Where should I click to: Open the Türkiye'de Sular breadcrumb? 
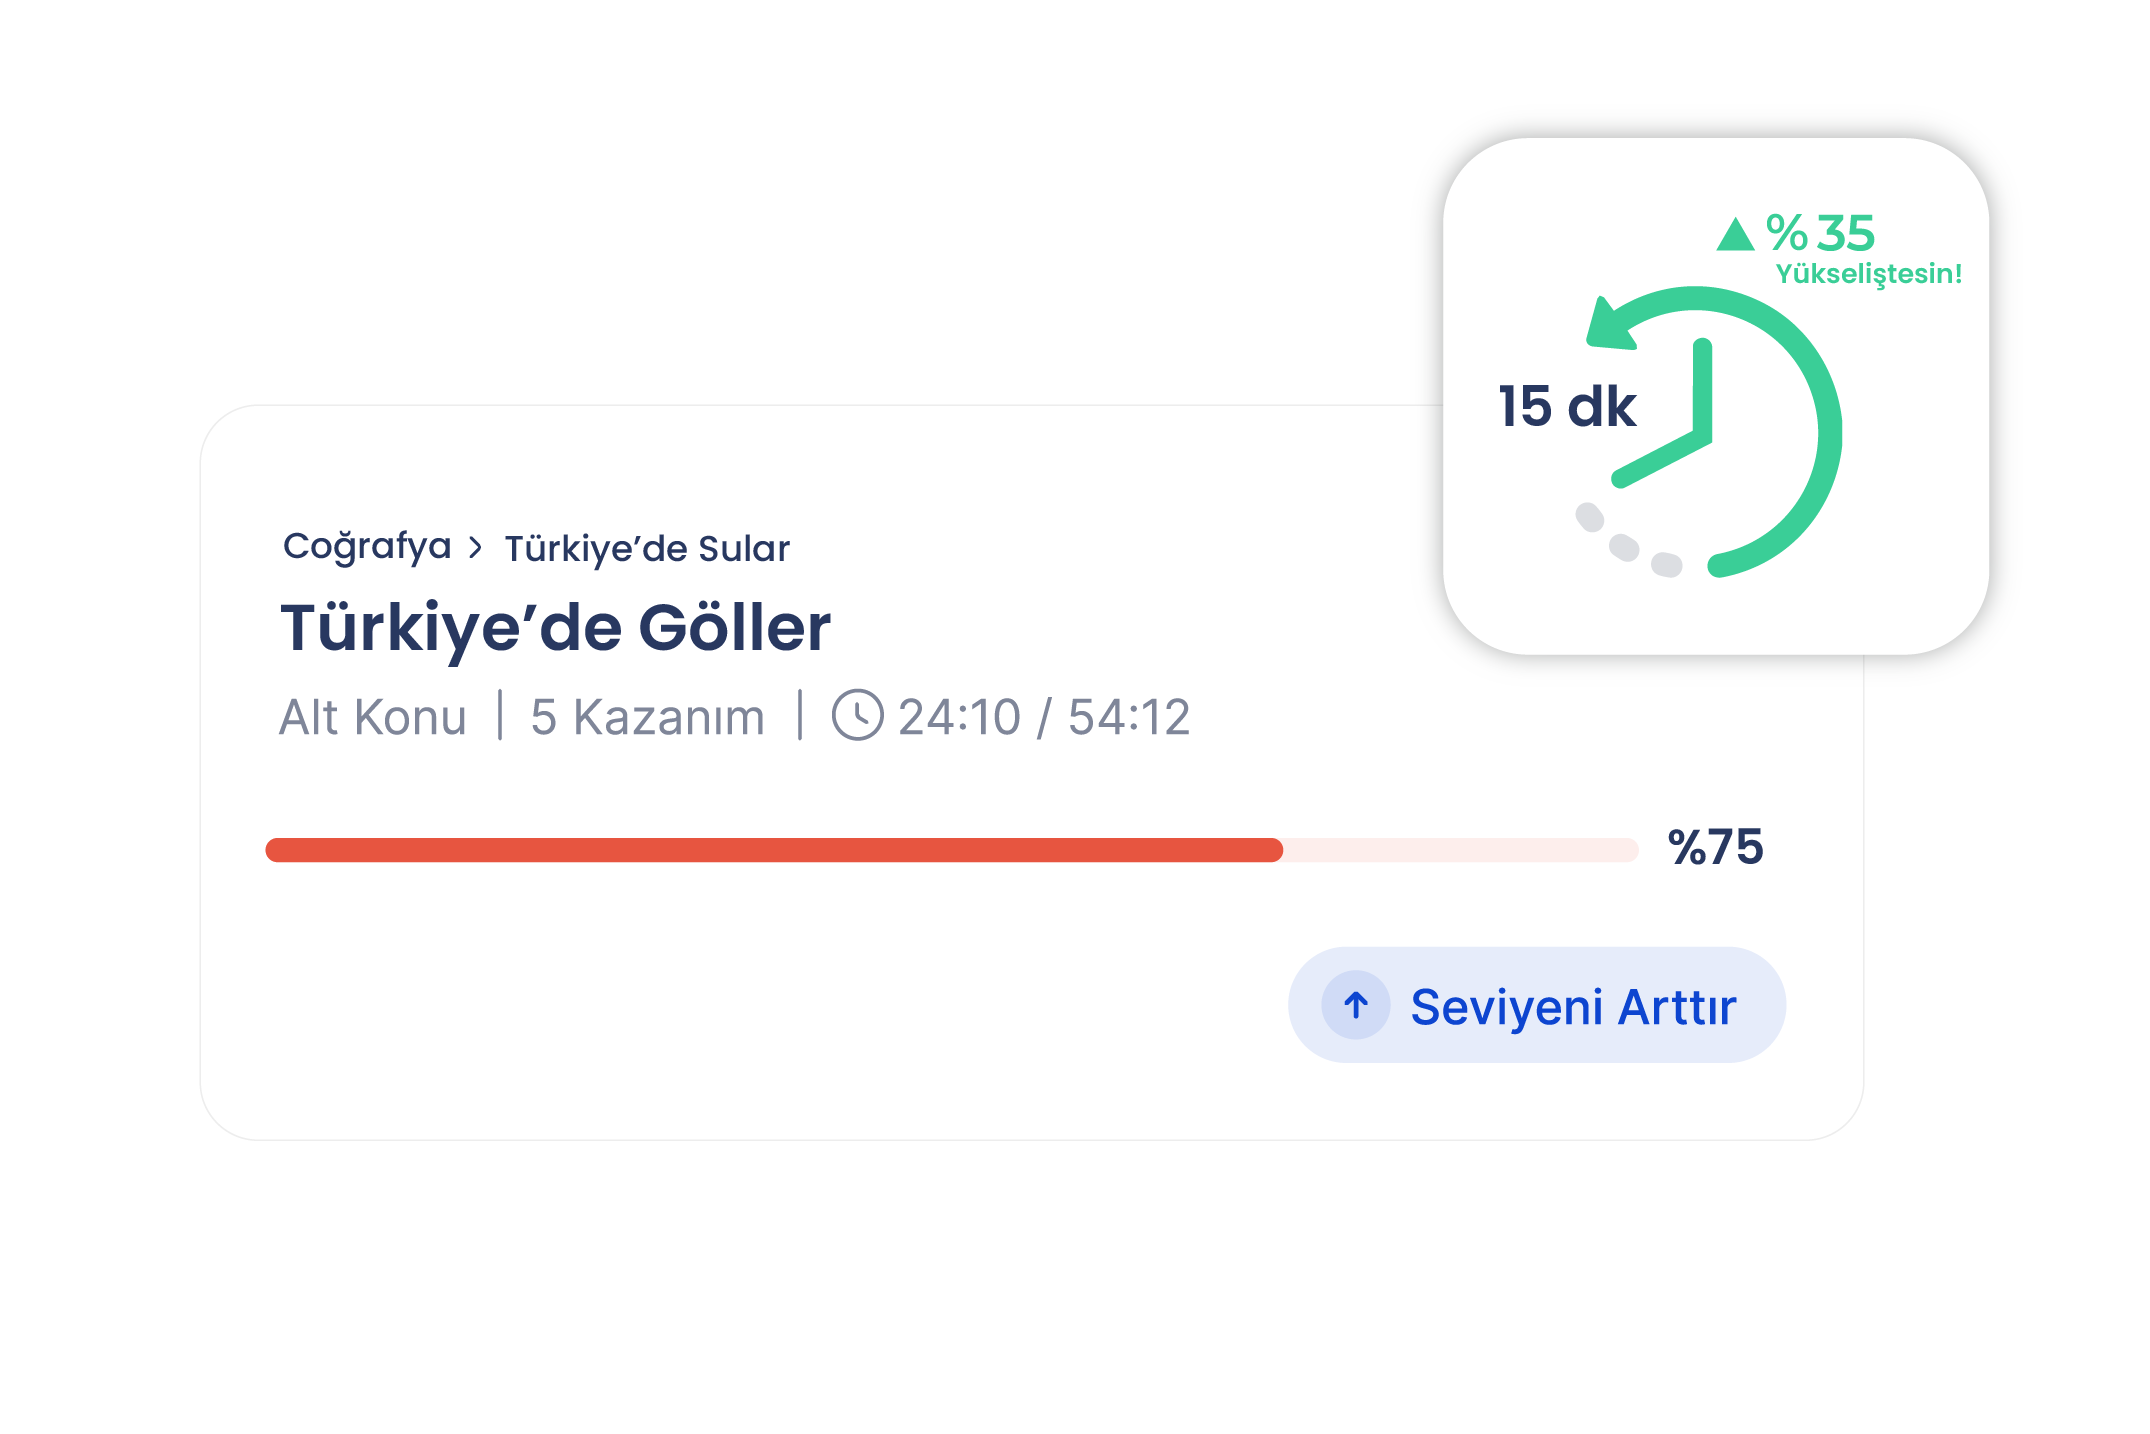(647, 549)
